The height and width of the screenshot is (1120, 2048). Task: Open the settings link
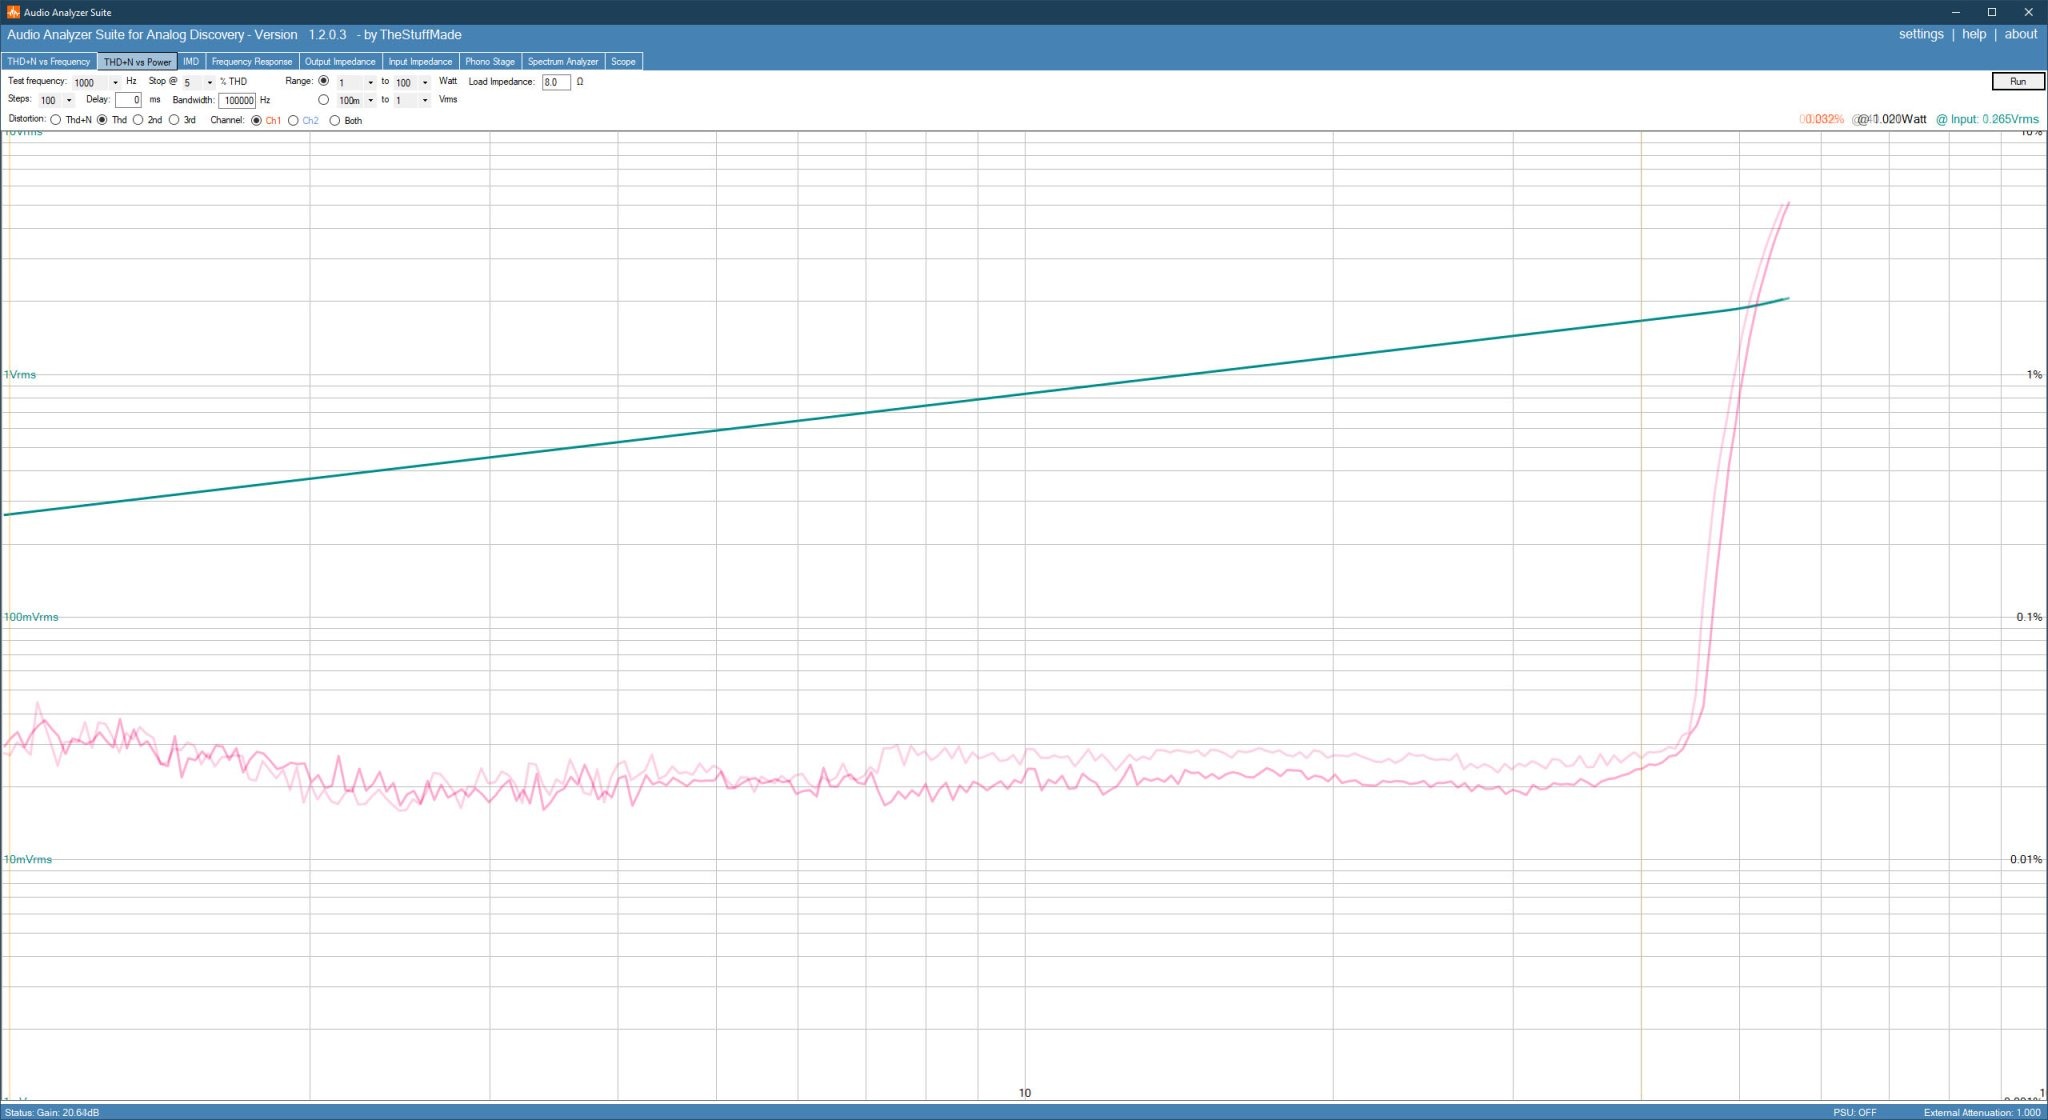point(1921,34)
